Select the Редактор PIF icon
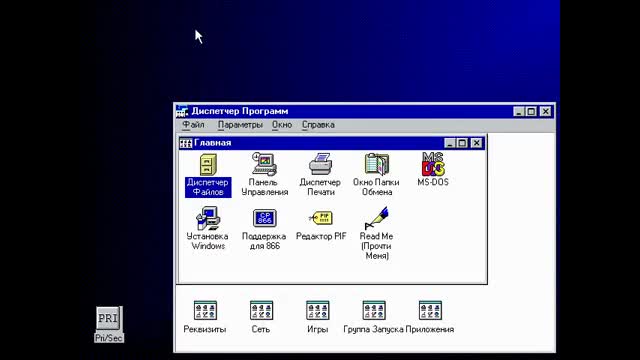The width and height of the screenshot is (640, 360). 321,218
